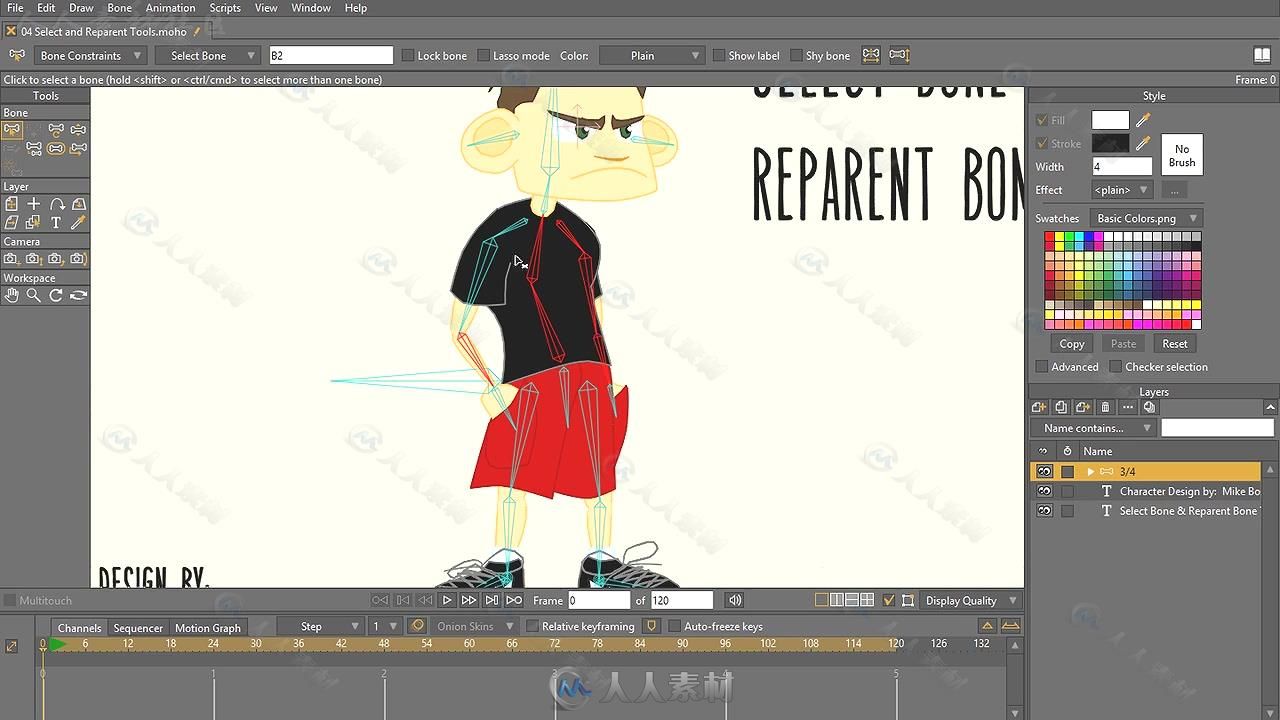This screenshot has width=1280, height=720.
Task: Click the stroke Width input field
Action: pyautogui.click(x=1122, y=167)
